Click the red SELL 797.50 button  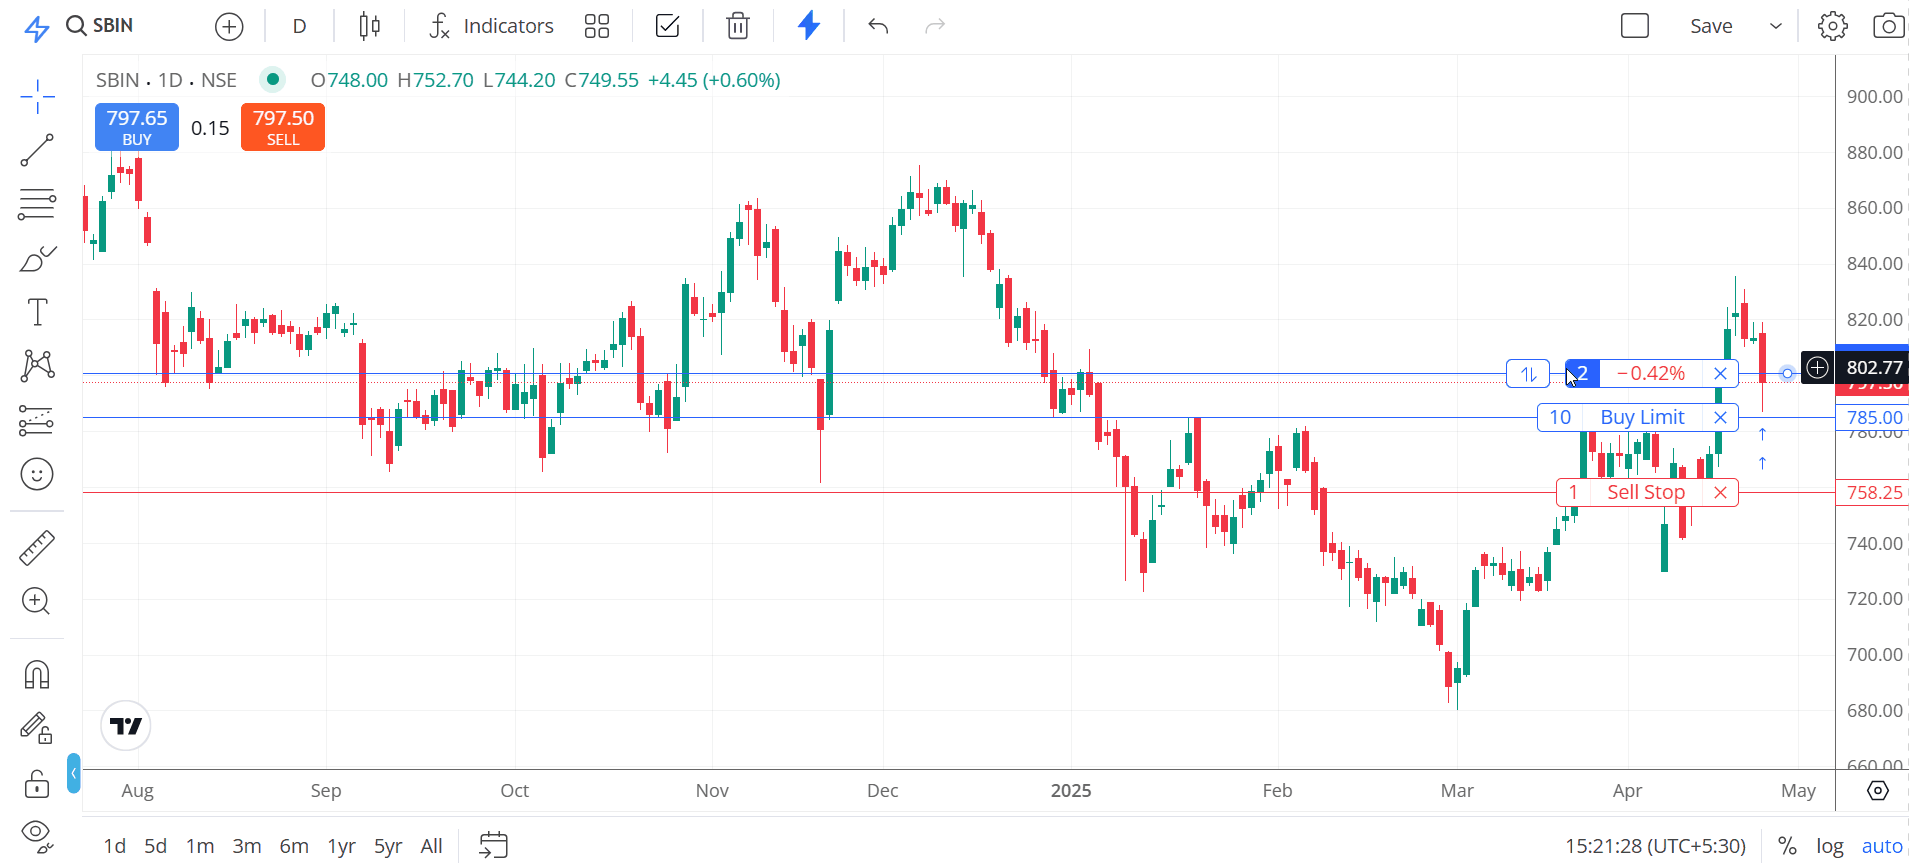(283, 127)
